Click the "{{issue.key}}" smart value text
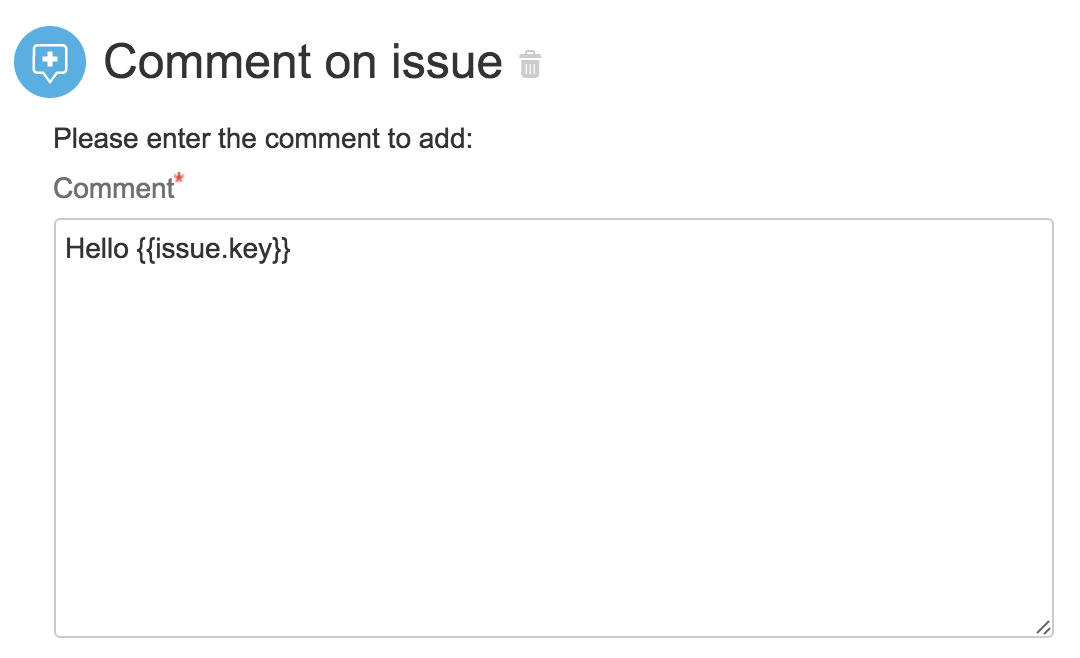 click(x=213, y=248)
